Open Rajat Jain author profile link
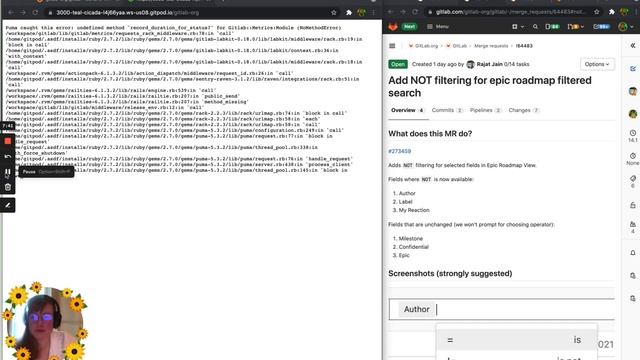This screenshot has height=360, width=640. (x=489, y=64)
